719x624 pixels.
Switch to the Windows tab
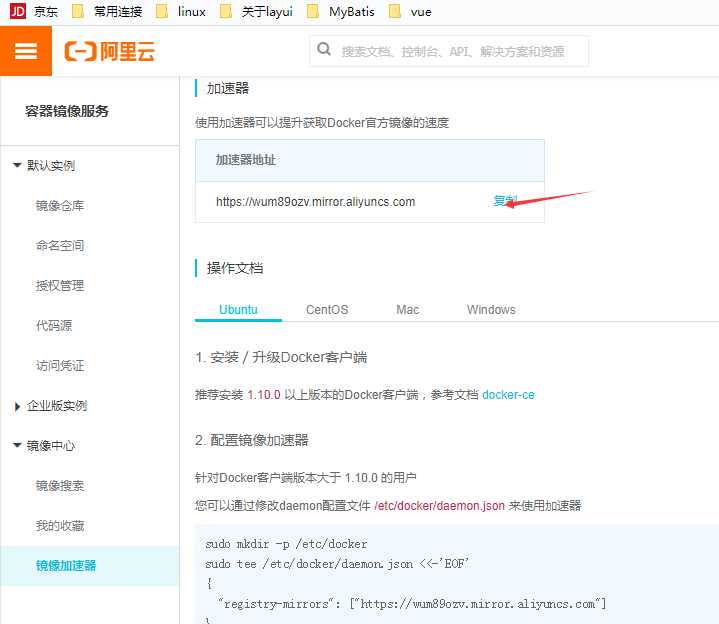pos(491,309)
